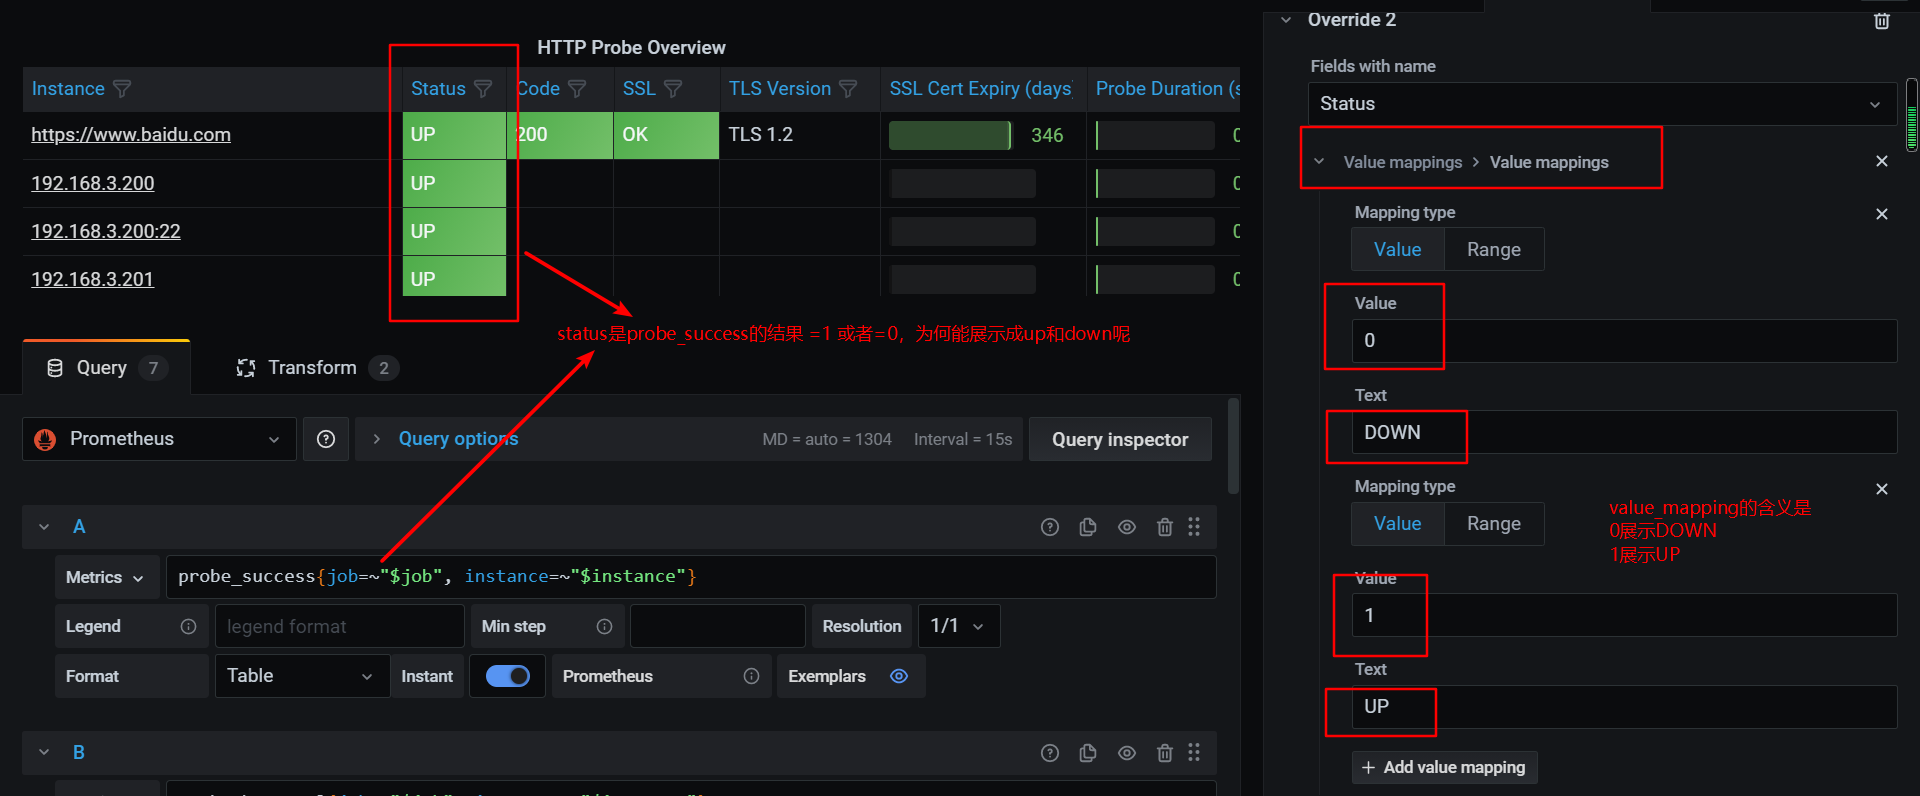The image size is (1920, 796).
Task: Open data source help icon
Action: [x=326, y=439]
